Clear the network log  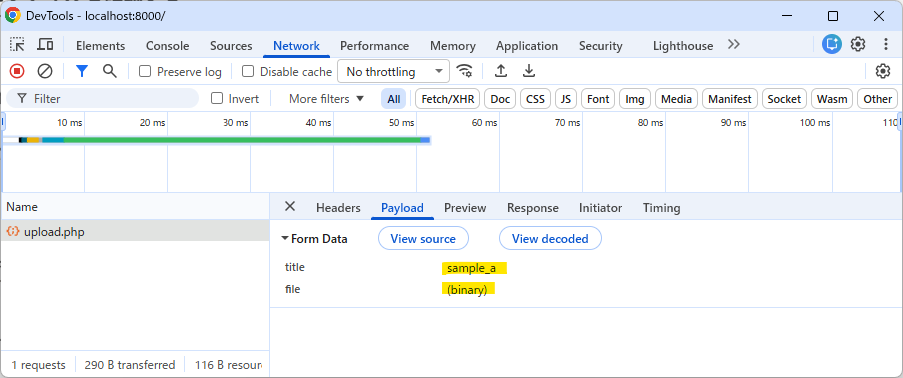[45, 71]
